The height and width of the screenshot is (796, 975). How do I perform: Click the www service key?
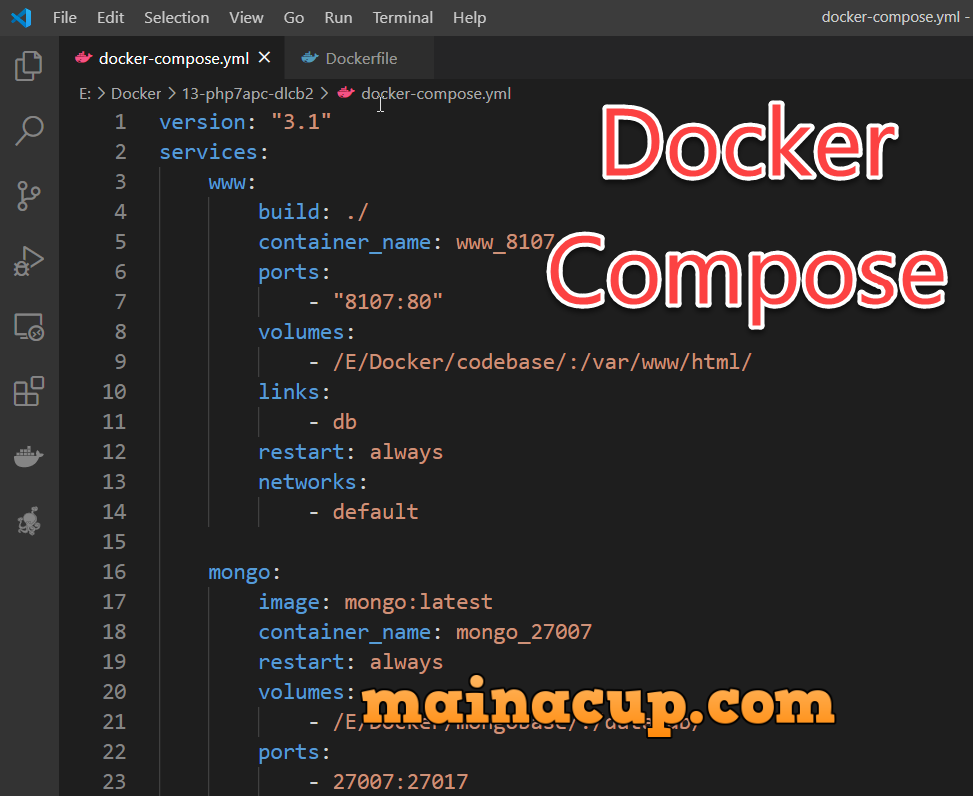coord(226,182)
